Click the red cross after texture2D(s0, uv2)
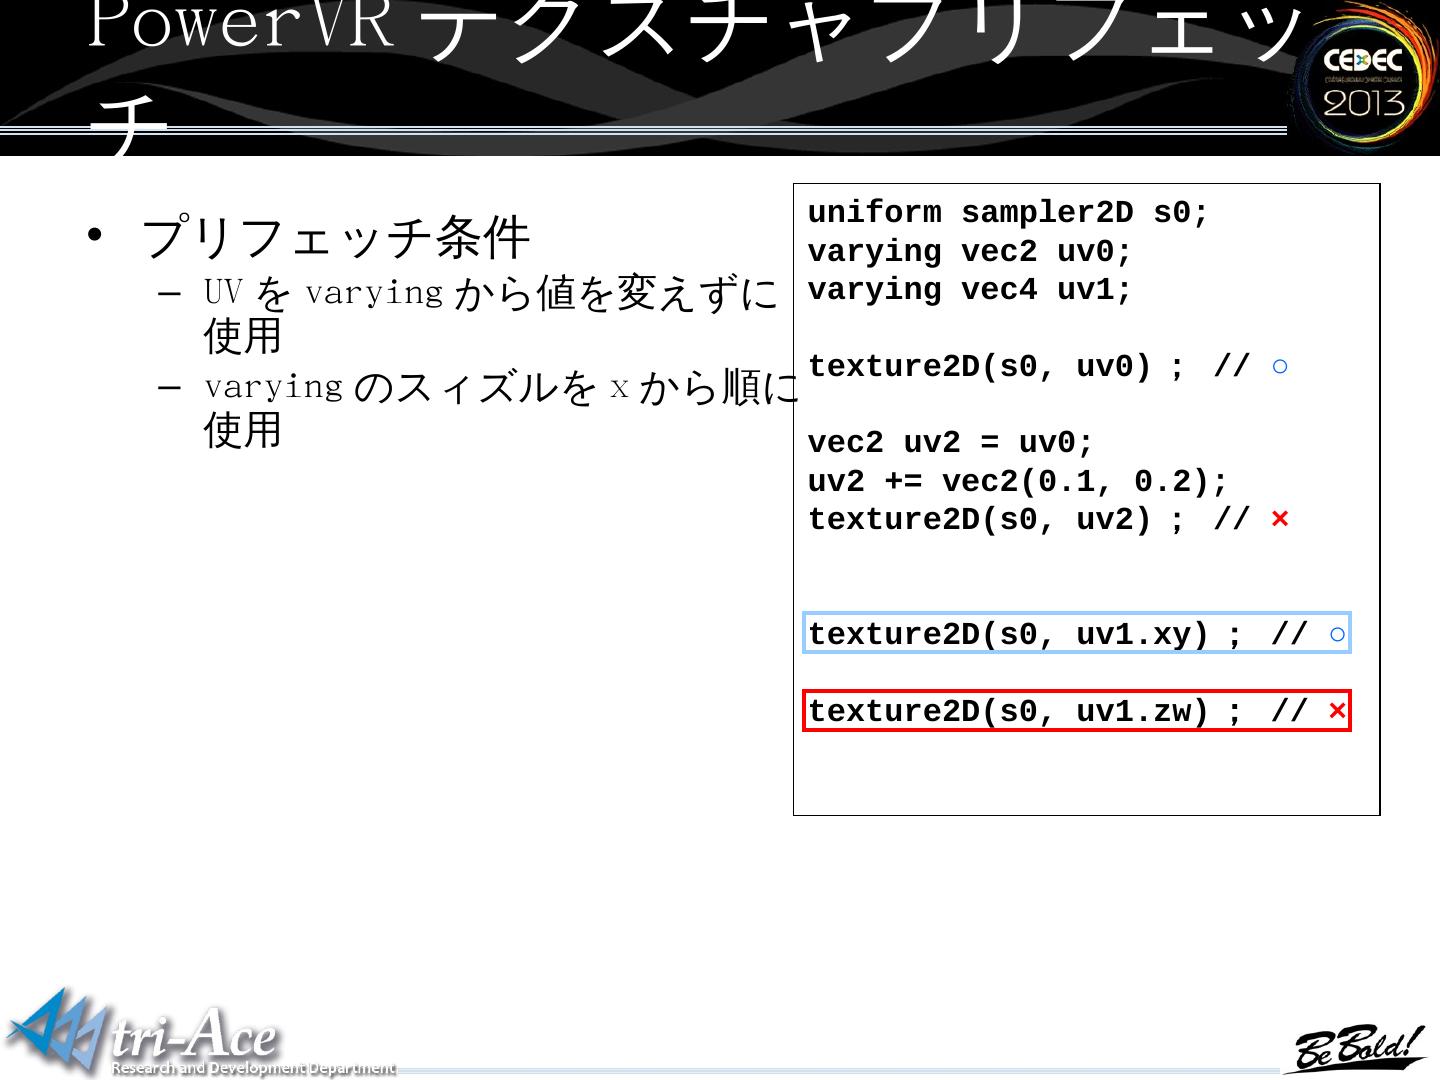Screen dimensions: 1440x1080 tap(1279, 519)
